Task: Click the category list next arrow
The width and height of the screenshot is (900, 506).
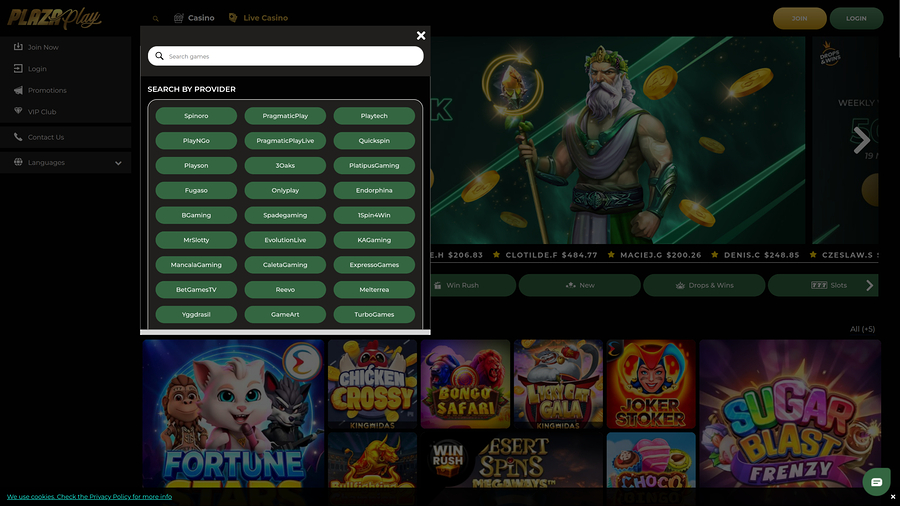Action: tap(870, 285)
